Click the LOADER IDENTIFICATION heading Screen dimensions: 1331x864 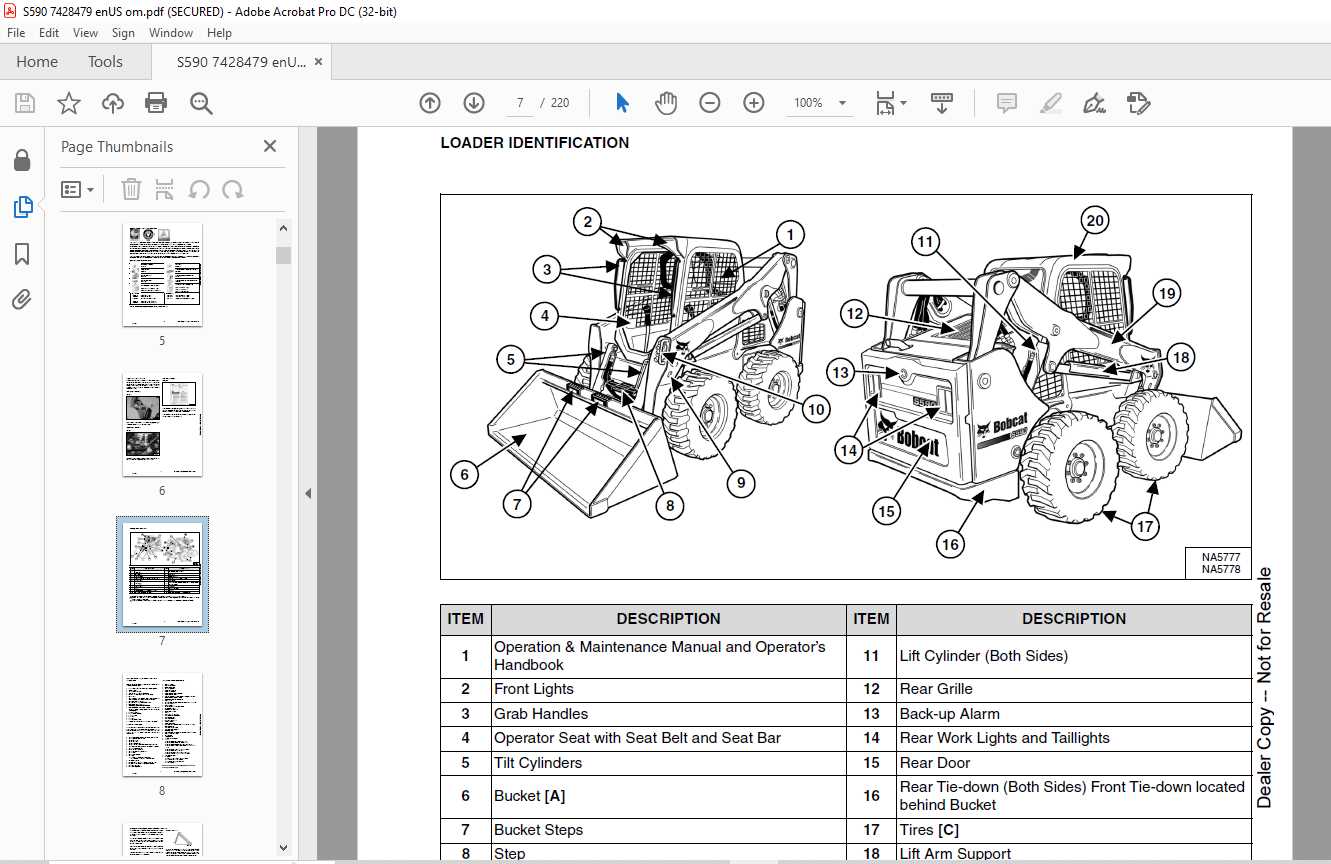535,143
